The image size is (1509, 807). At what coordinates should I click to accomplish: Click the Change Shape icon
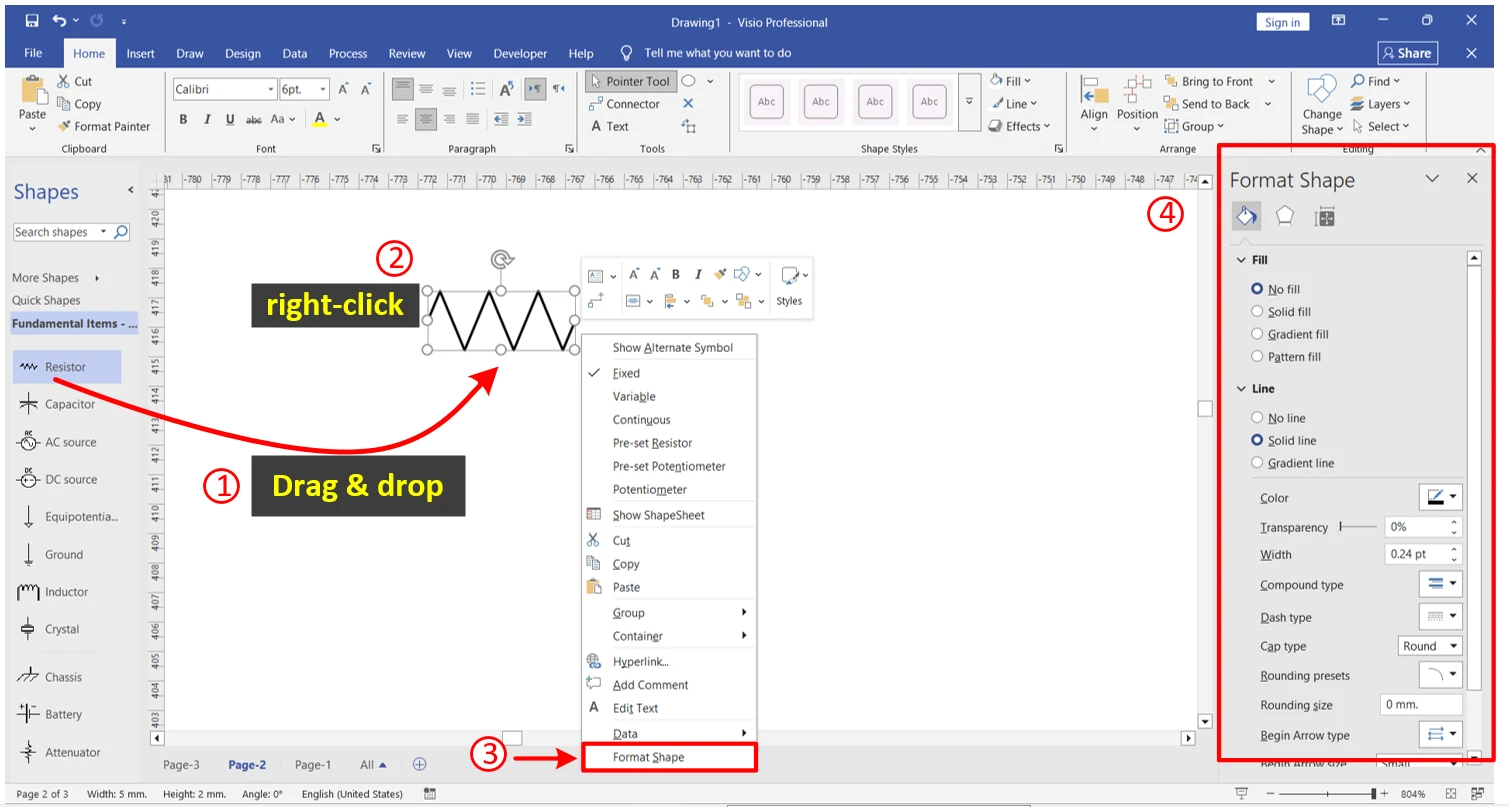point(1321,105)
